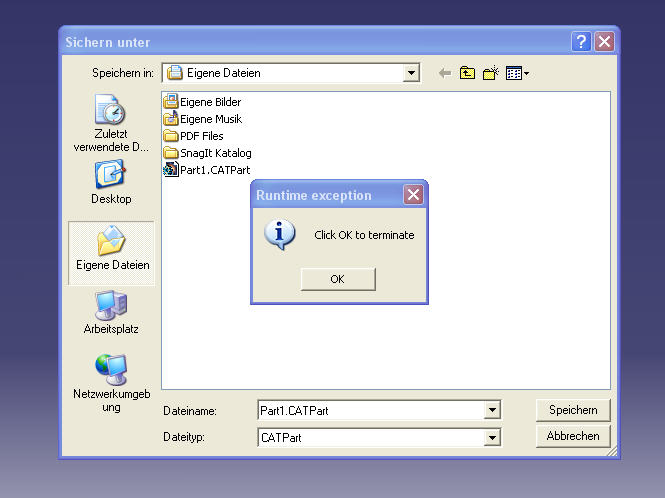The image size is (665, 498).
Task: Select the SnagIt Katalog folder icon
Action: (171, 153)
